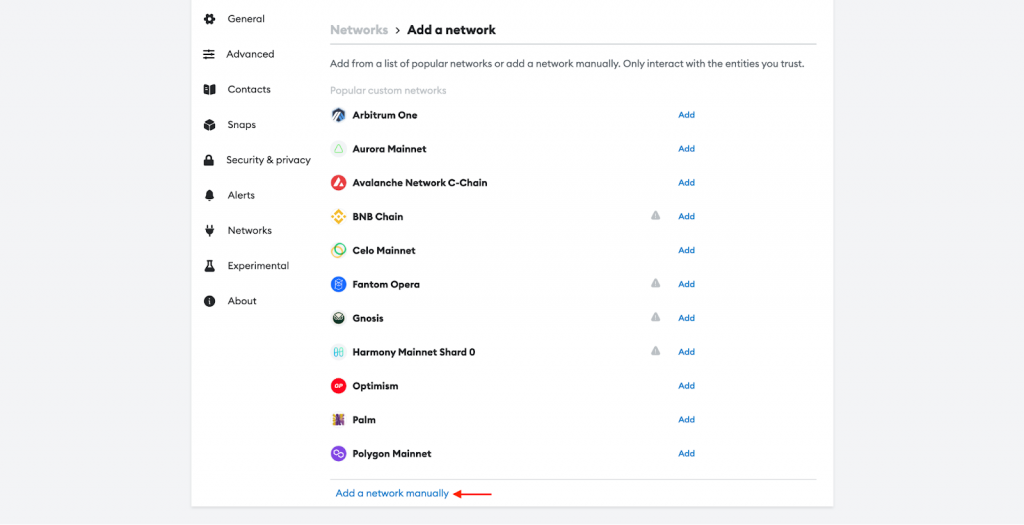
Task: Add the Arbitrum One network
Action: click(686, 115)
